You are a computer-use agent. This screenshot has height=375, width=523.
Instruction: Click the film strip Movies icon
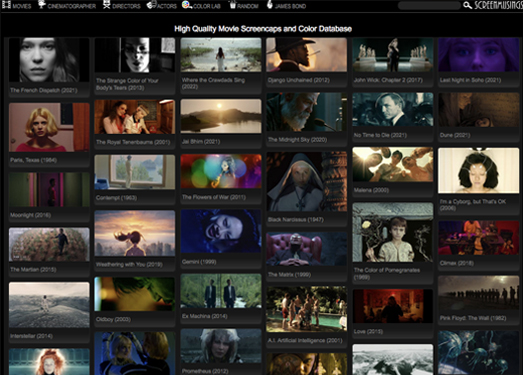[x=6, y=5]
